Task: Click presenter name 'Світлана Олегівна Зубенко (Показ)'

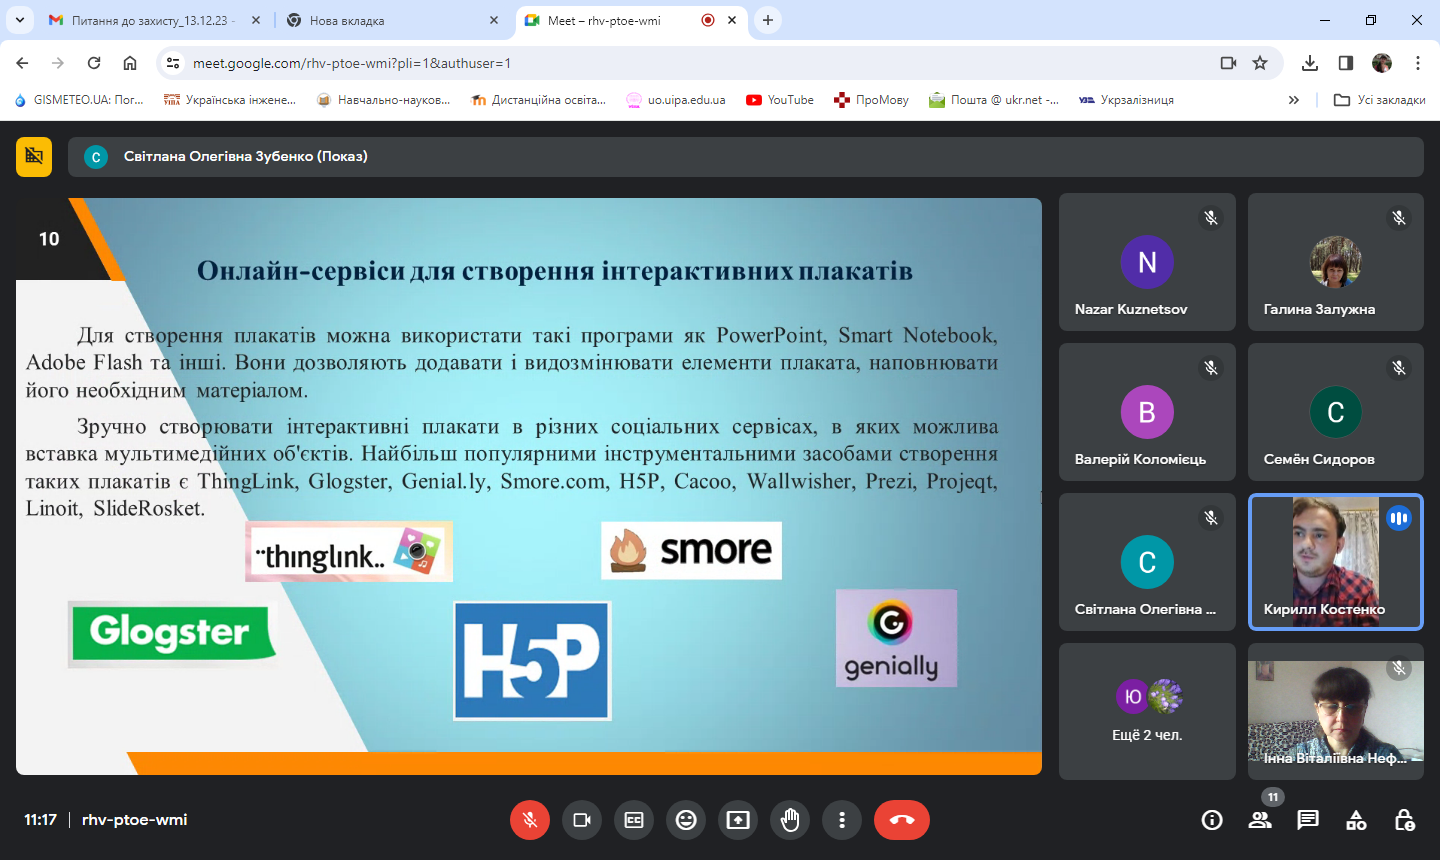Action: [246, 156]
